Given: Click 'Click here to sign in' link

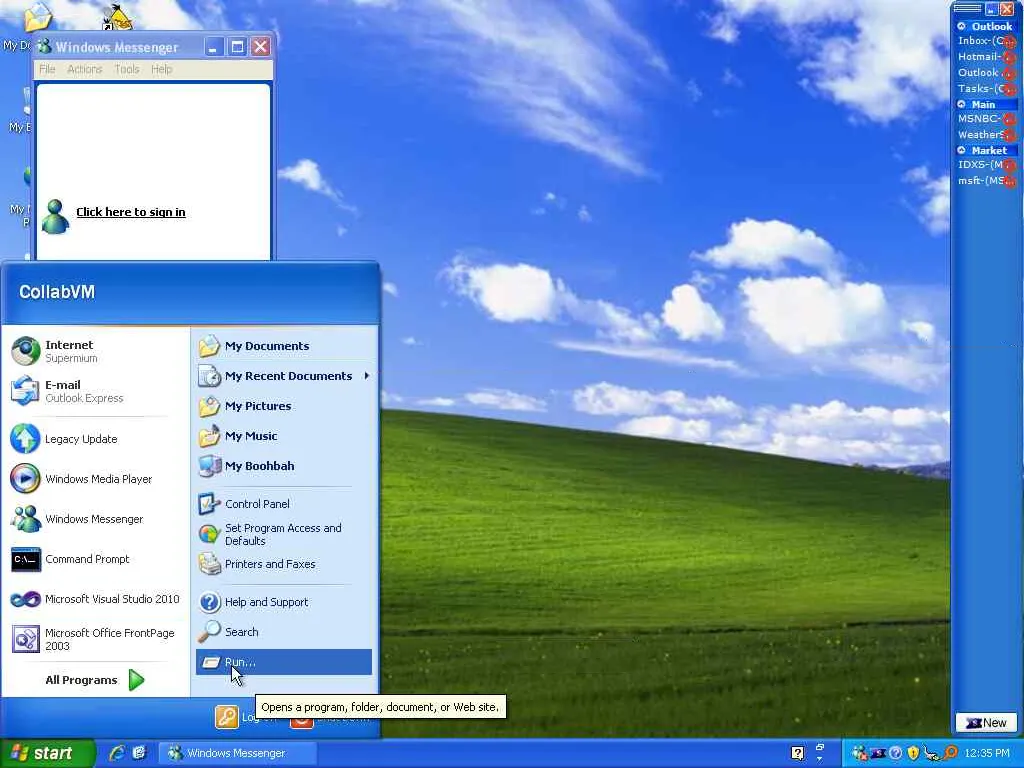Looking at the screenshot, I should pyautogui.click(x=131, y=212).
